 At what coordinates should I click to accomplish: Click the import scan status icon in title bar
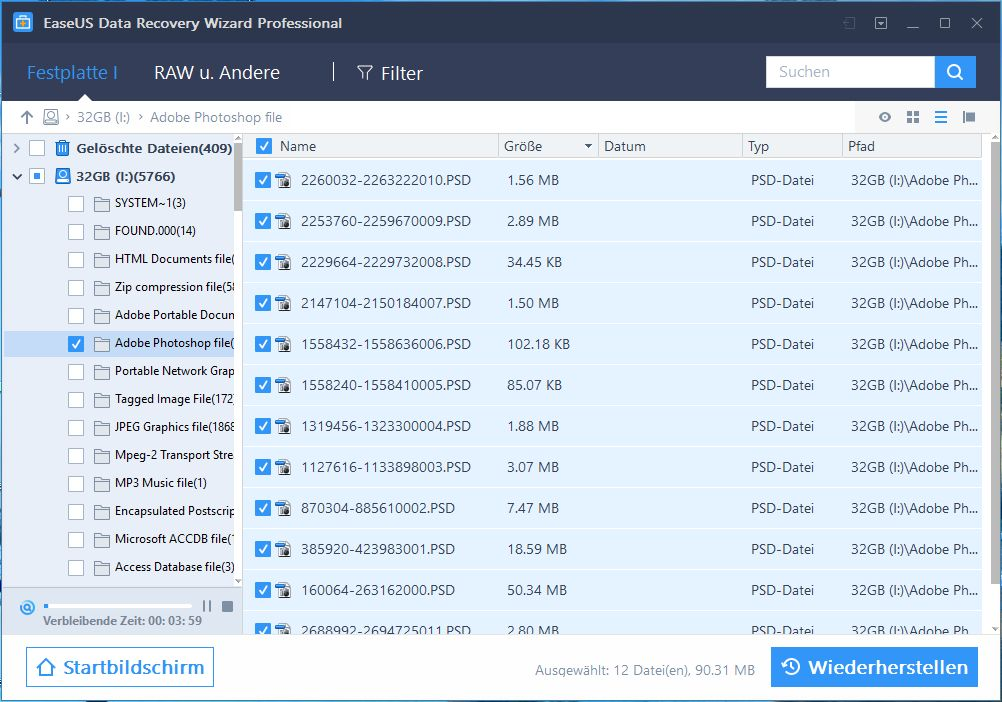[849, 23]
